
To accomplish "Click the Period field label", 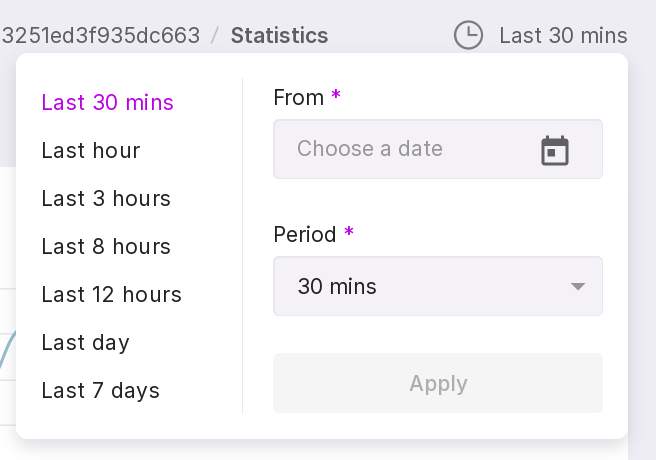I will click(x=305, y=235).
